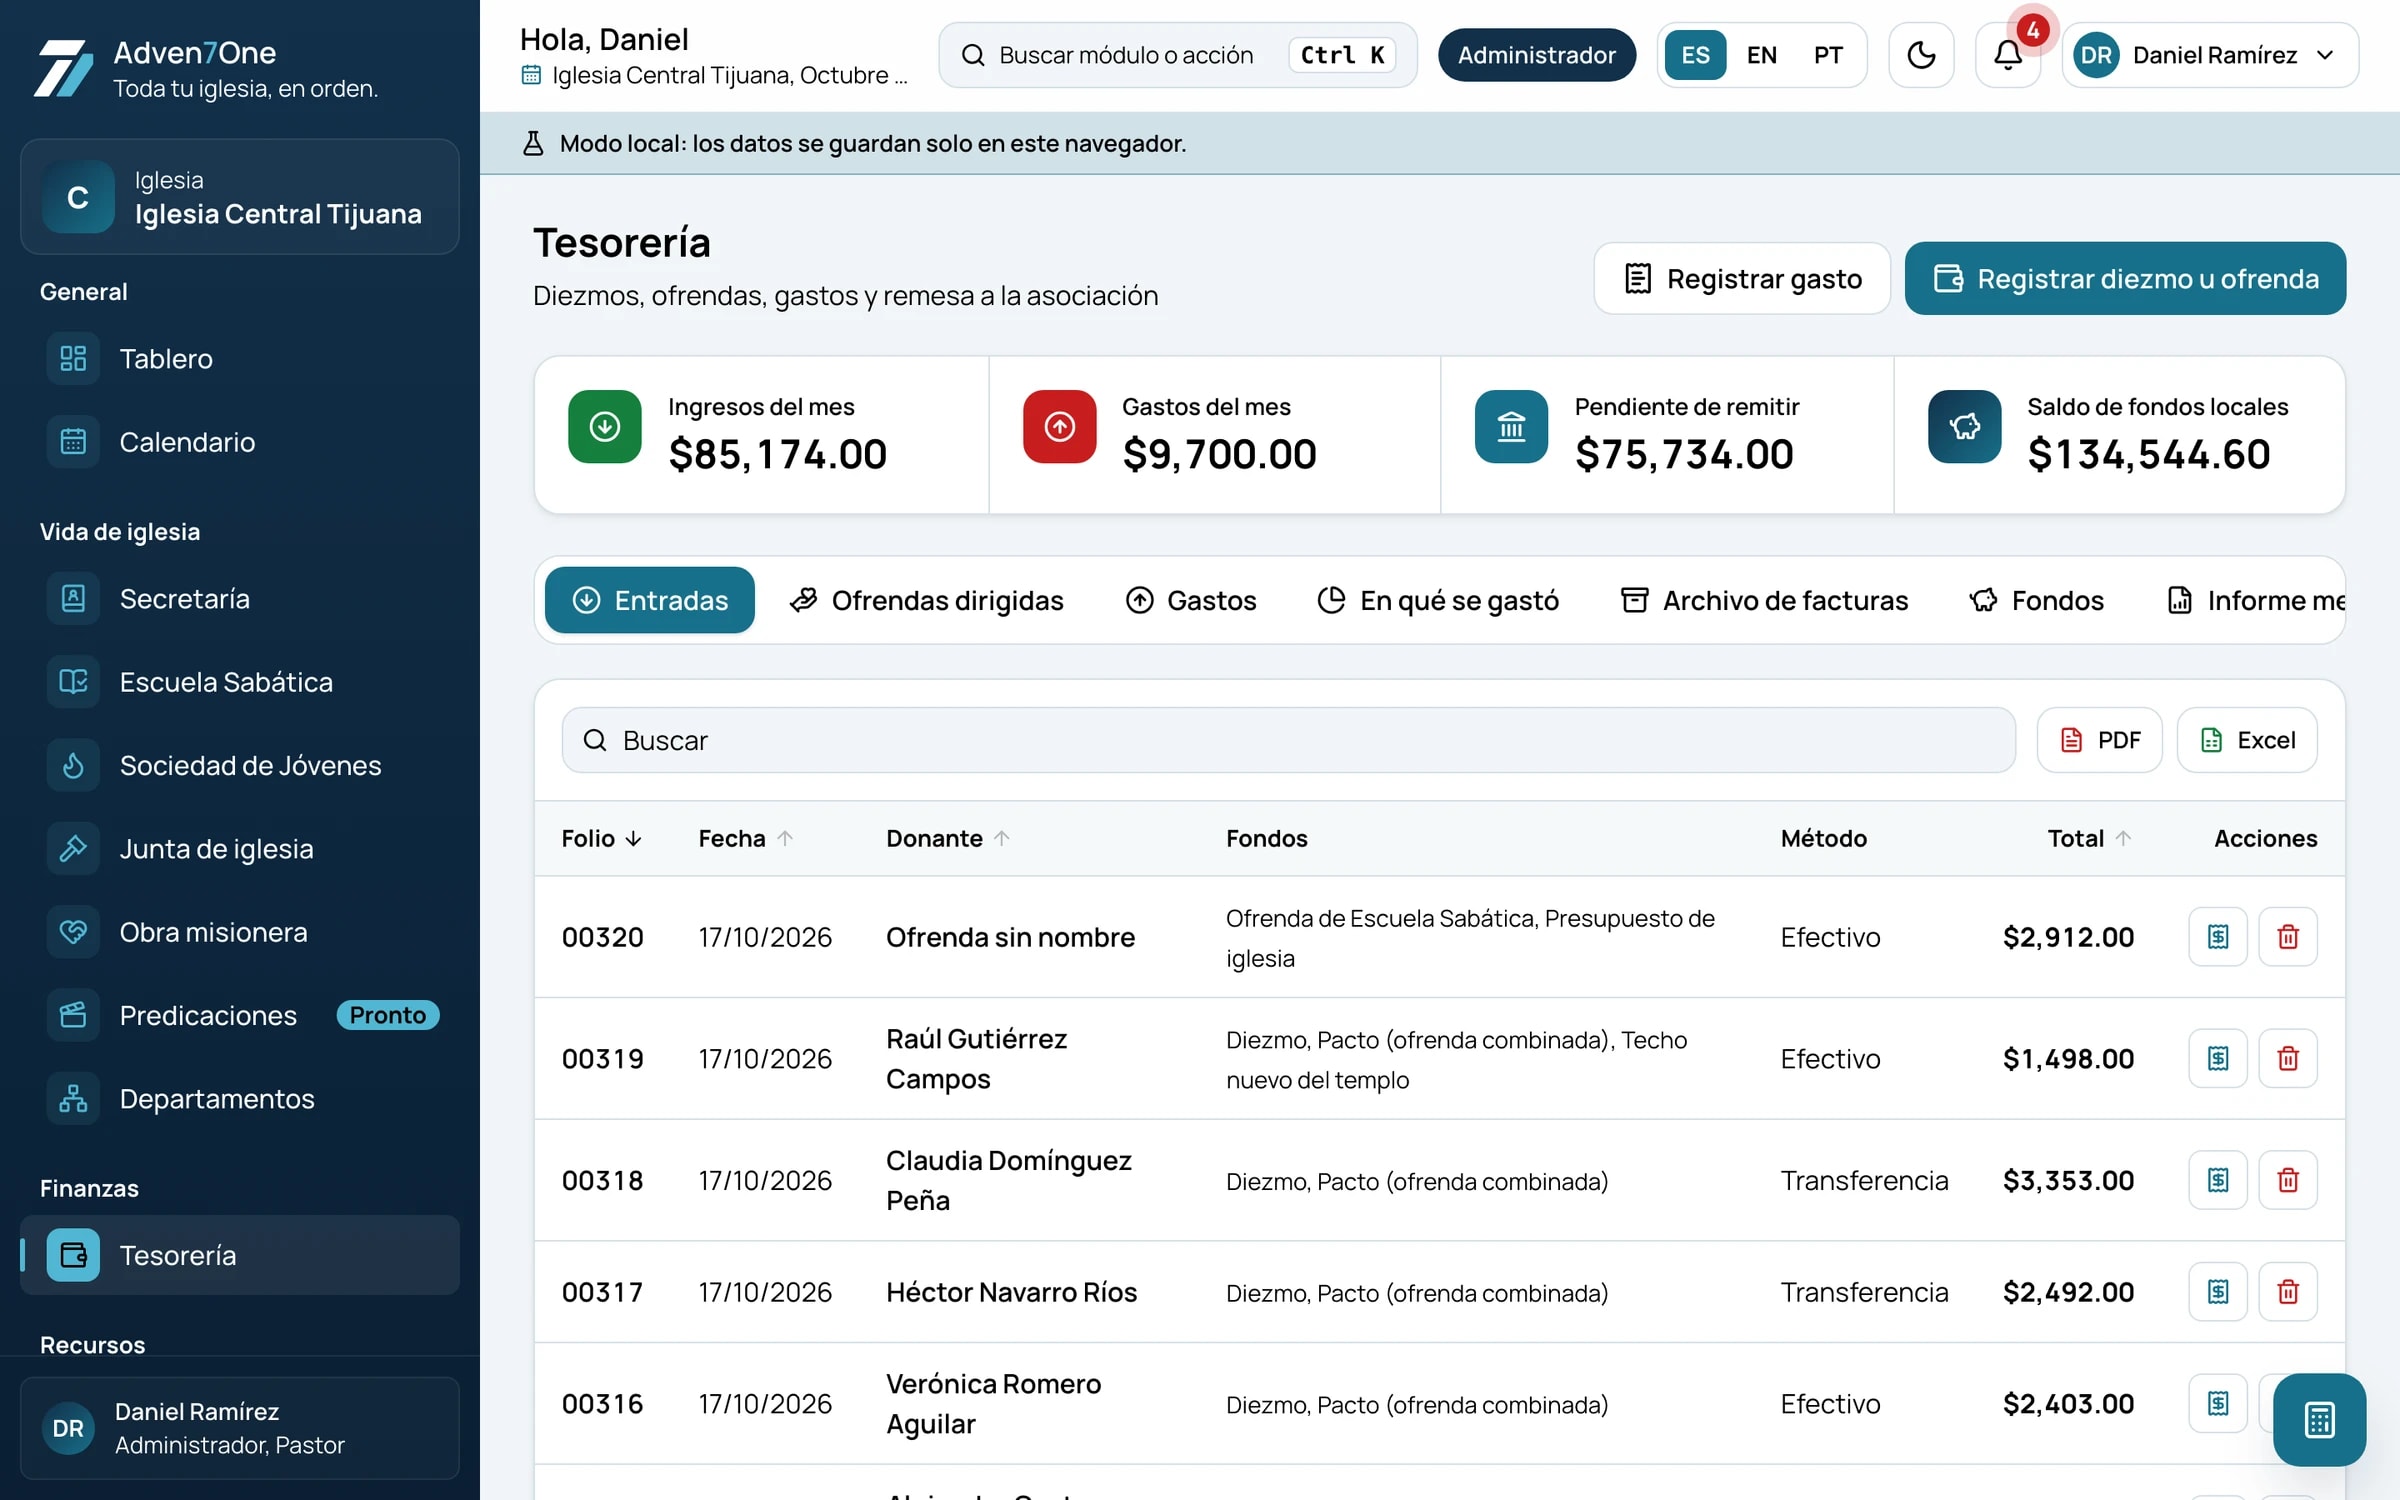Open Predicaciones module
The image size is (2400, 1500).
tap(240, 1015)
